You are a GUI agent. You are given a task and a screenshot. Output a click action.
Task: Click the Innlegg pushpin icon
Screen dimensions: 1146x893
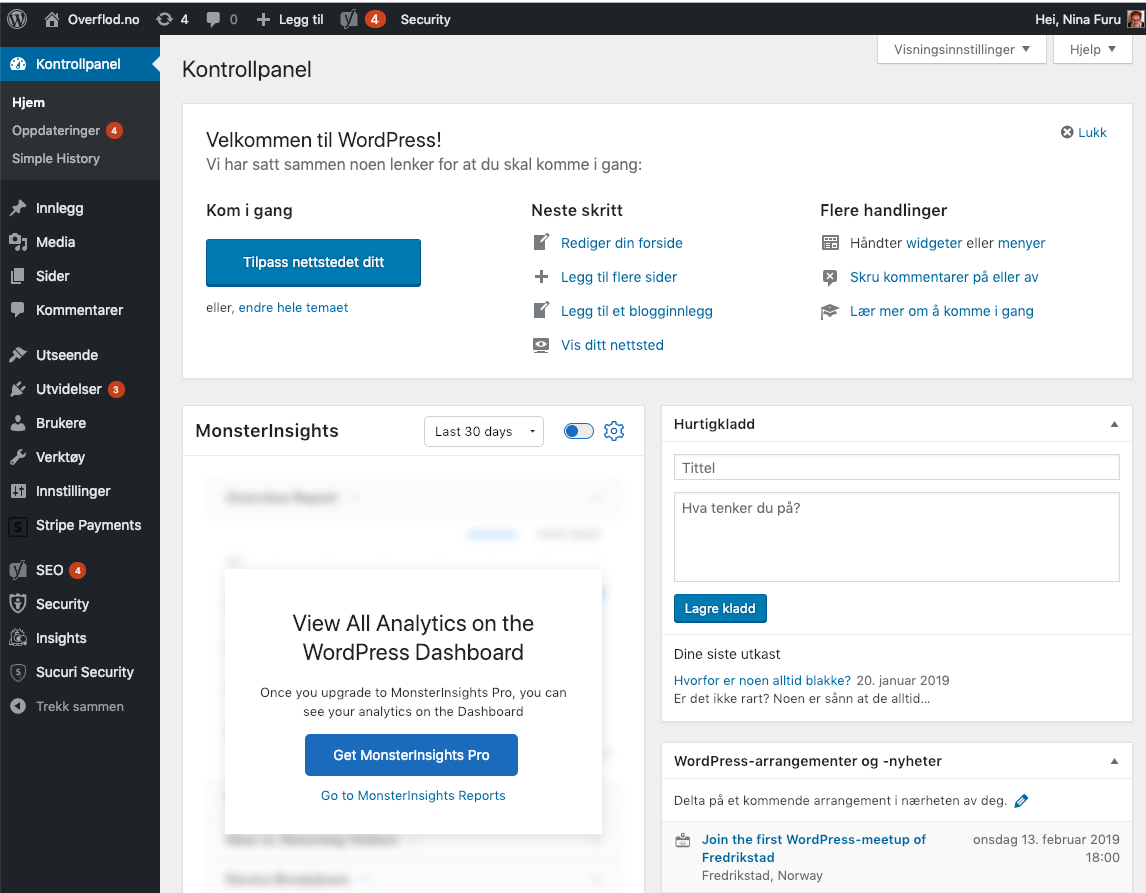point(18,208)
